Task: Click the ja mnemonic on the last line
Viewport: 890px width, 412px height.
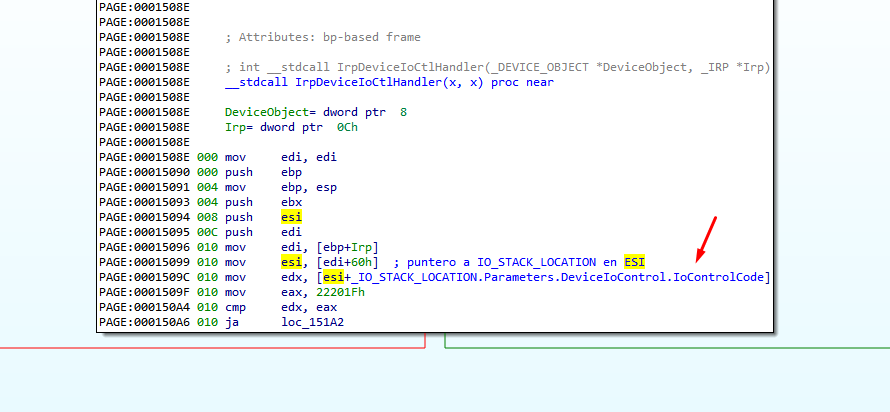Action: point(231,321)
